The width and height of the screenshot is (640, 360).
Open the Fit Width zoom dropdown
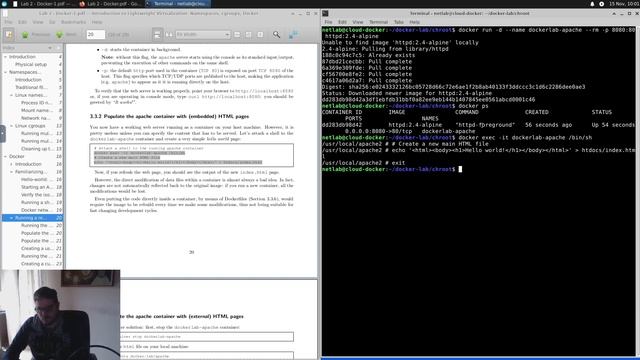coord(203,35)
